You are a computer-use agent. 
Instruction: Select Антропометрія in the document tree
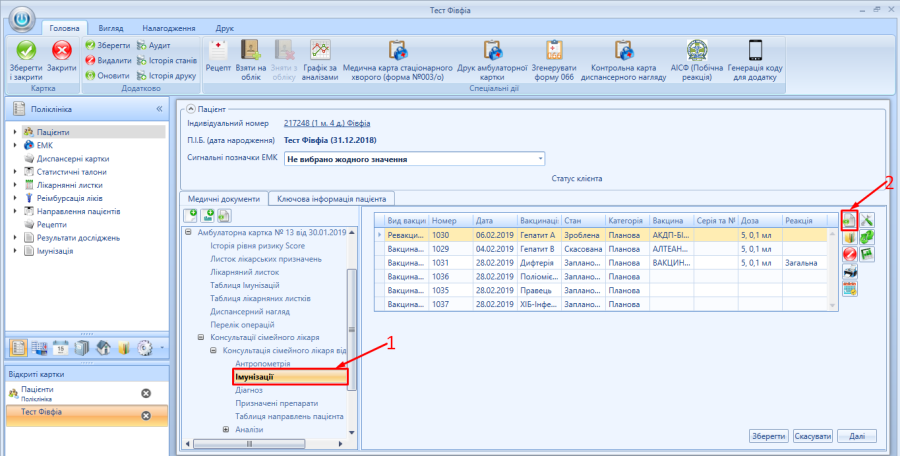pos(262,364)
